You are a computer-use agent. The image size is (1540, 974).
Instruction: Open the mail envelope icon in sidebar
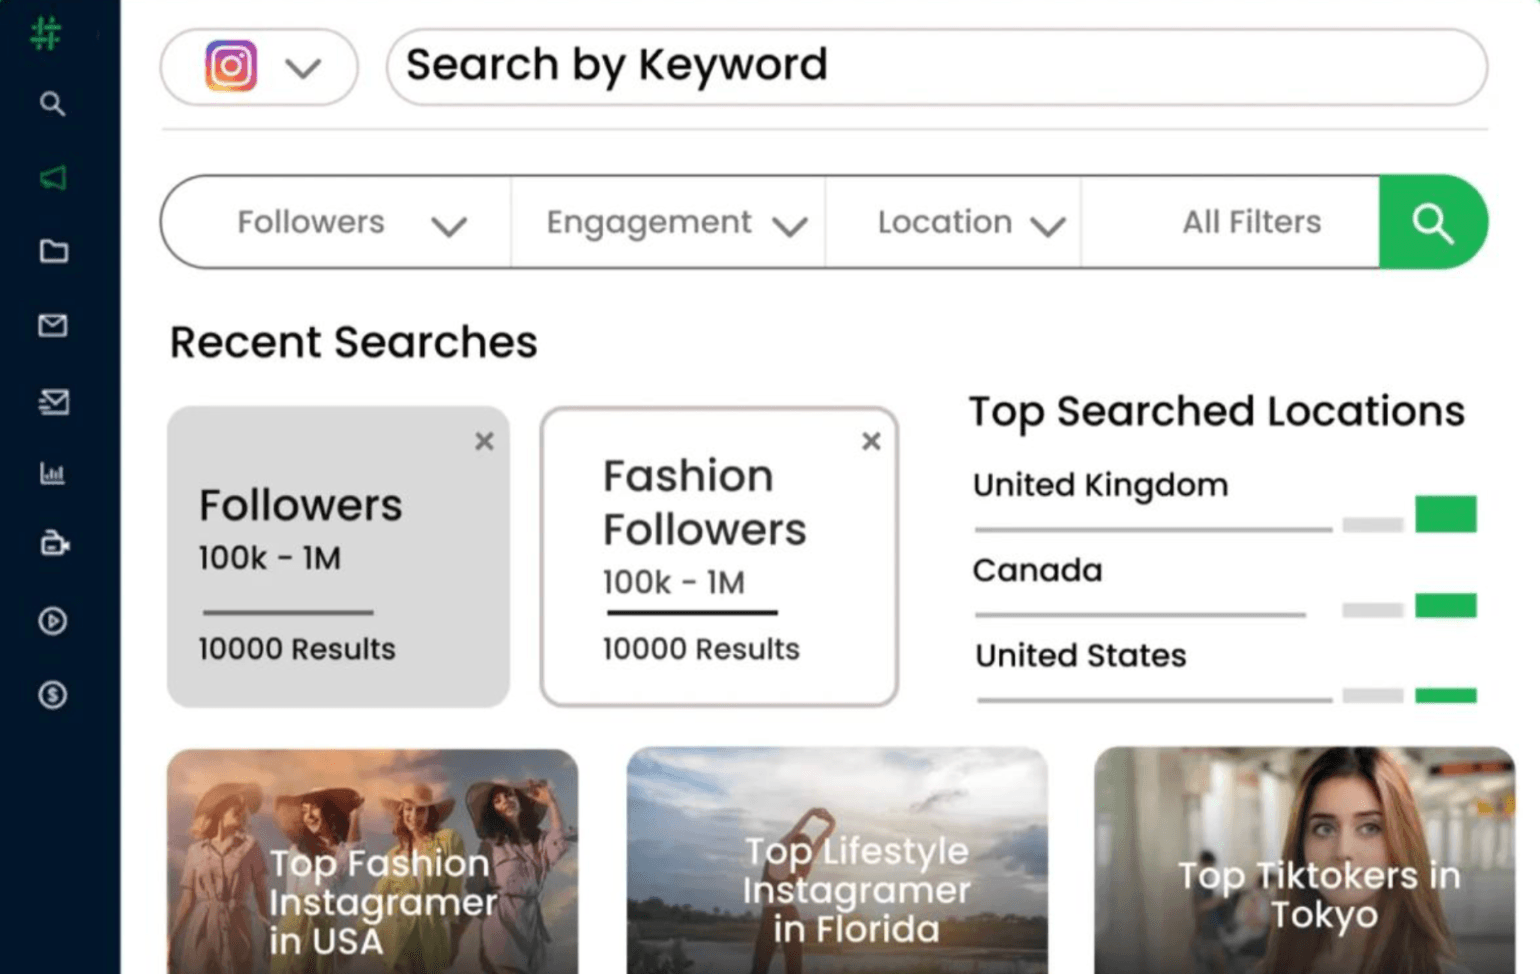point(53,325)
